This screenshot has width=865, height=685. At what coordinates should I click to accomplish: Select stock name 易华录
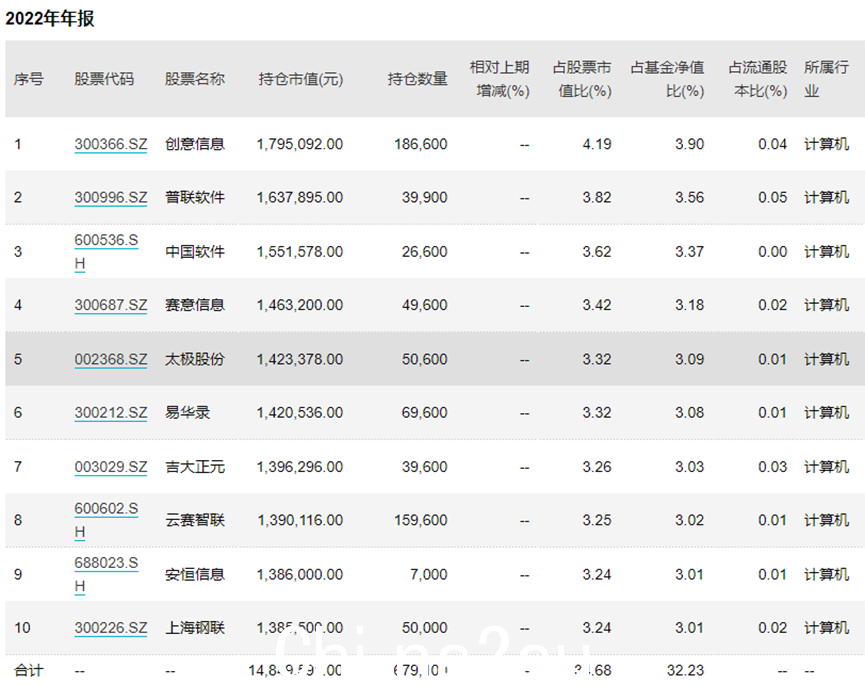click(188, 413)
